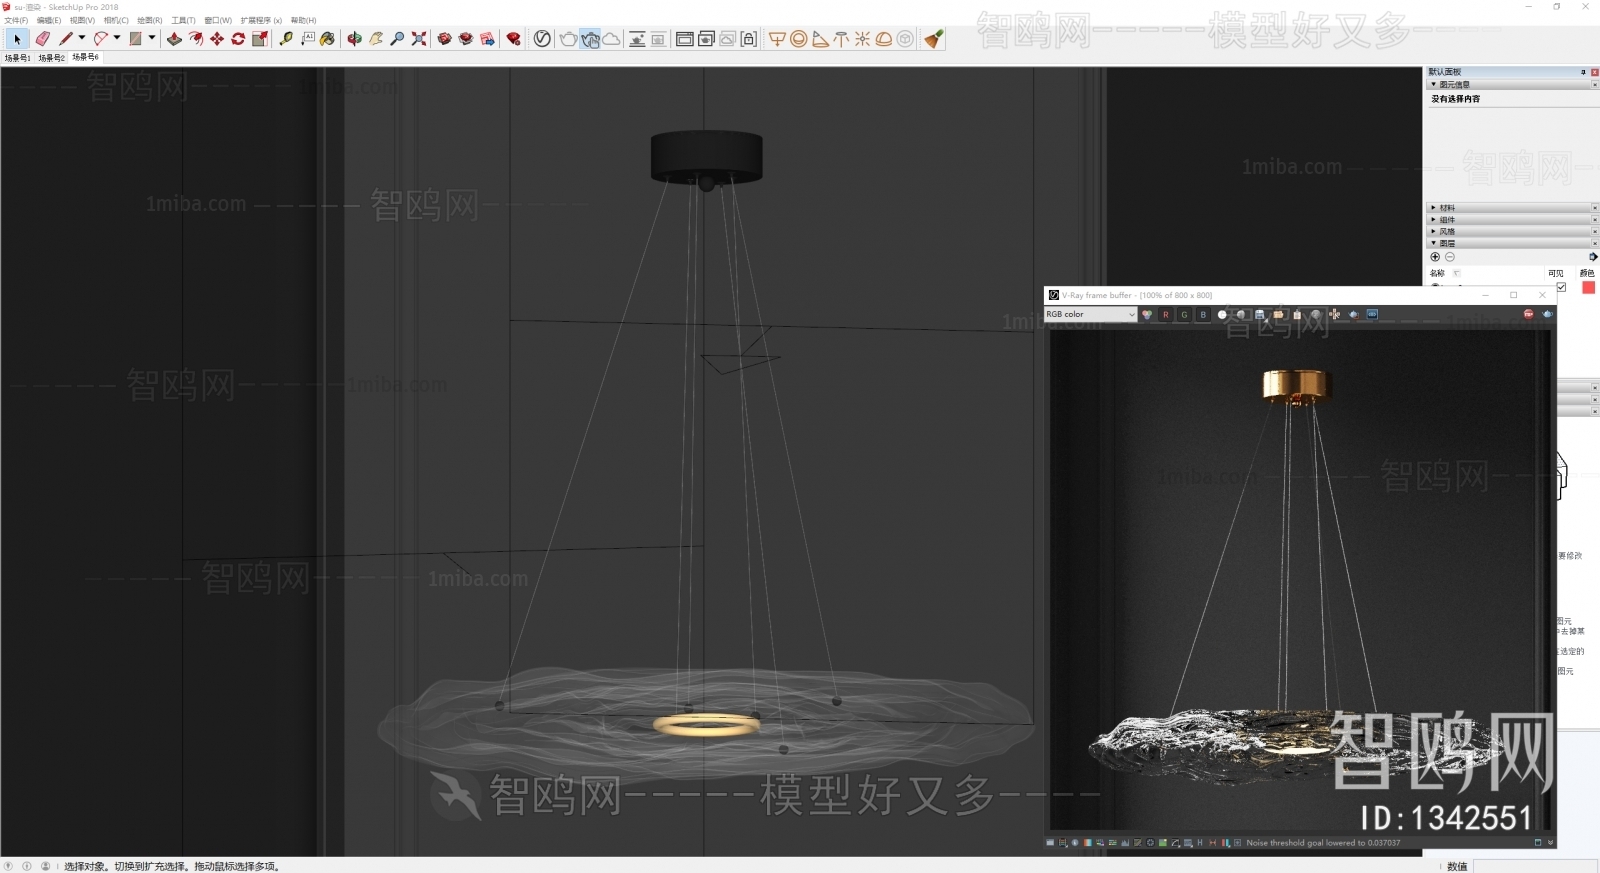The height and width of the screenshot is (873, 1600).
Task: Click the V-Ray lock camera orientation icon
Action: (x=749, y=39)
